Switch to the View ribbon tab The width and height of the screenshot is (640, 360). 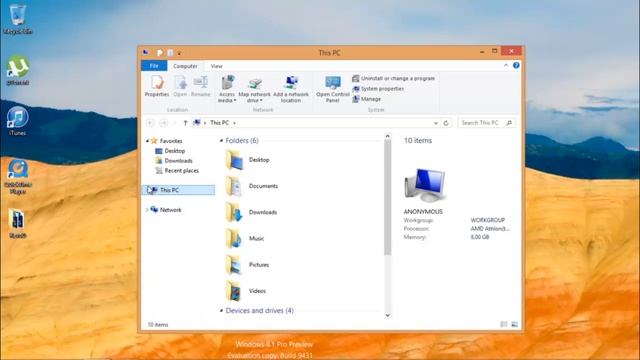(x=216, y=66)
